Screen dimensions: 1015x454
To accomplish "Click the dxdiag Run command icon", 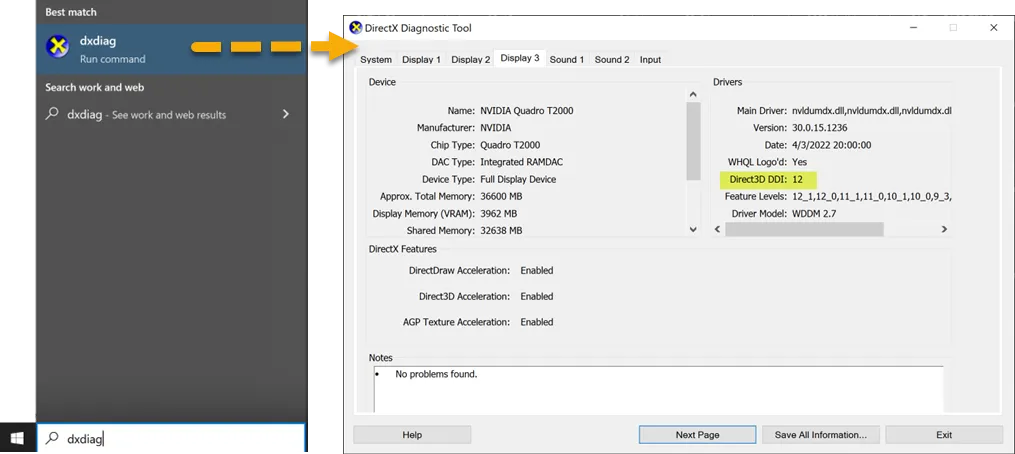I will [x=58, y=49].
